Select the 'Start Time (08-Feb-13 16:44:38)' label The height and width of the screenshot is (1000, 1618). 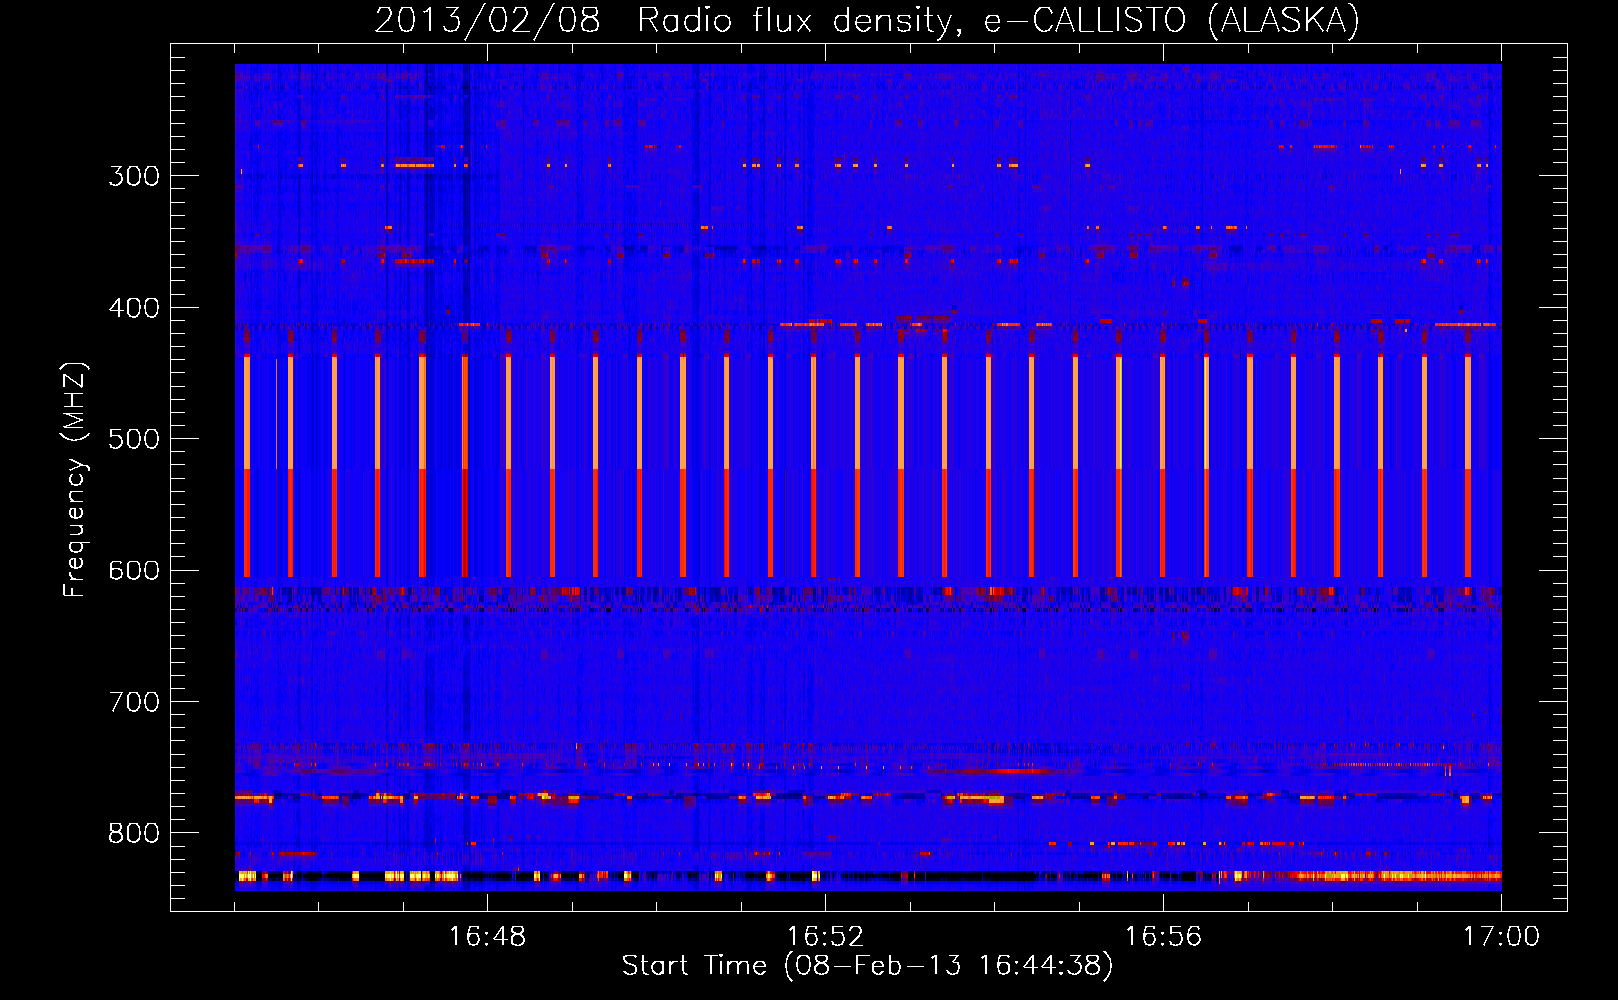click(x=867, y=966)
